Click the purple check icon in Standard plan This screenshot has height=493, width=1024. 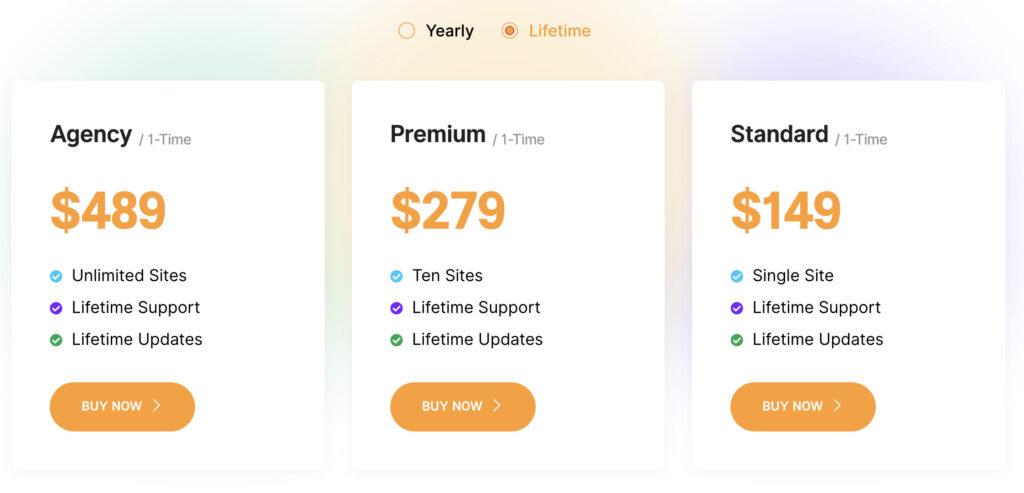(737, 308)
